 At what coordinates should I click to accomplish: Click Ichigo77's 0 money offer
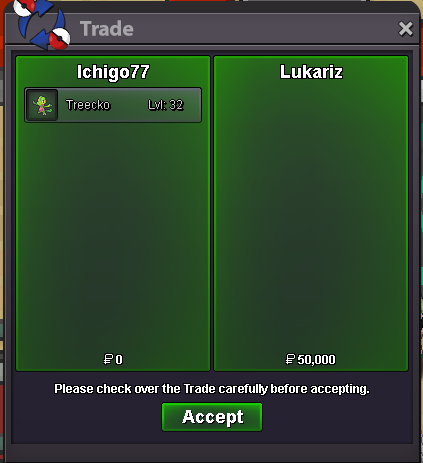pos(113,359)
